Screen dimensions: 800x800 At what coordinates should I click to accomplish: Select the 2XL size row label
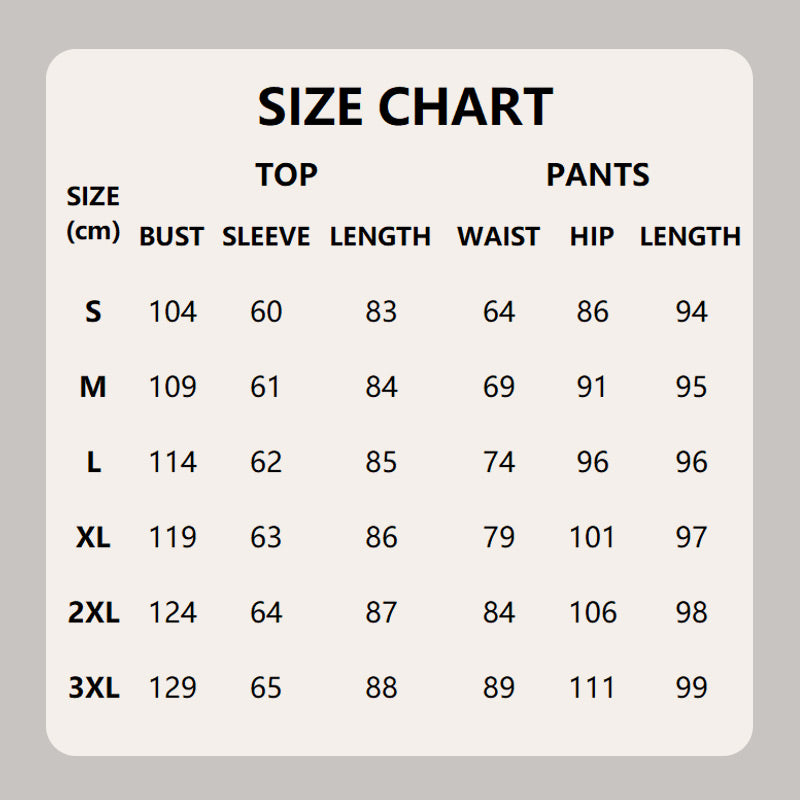pyautogui.click(x=93, y=612)
